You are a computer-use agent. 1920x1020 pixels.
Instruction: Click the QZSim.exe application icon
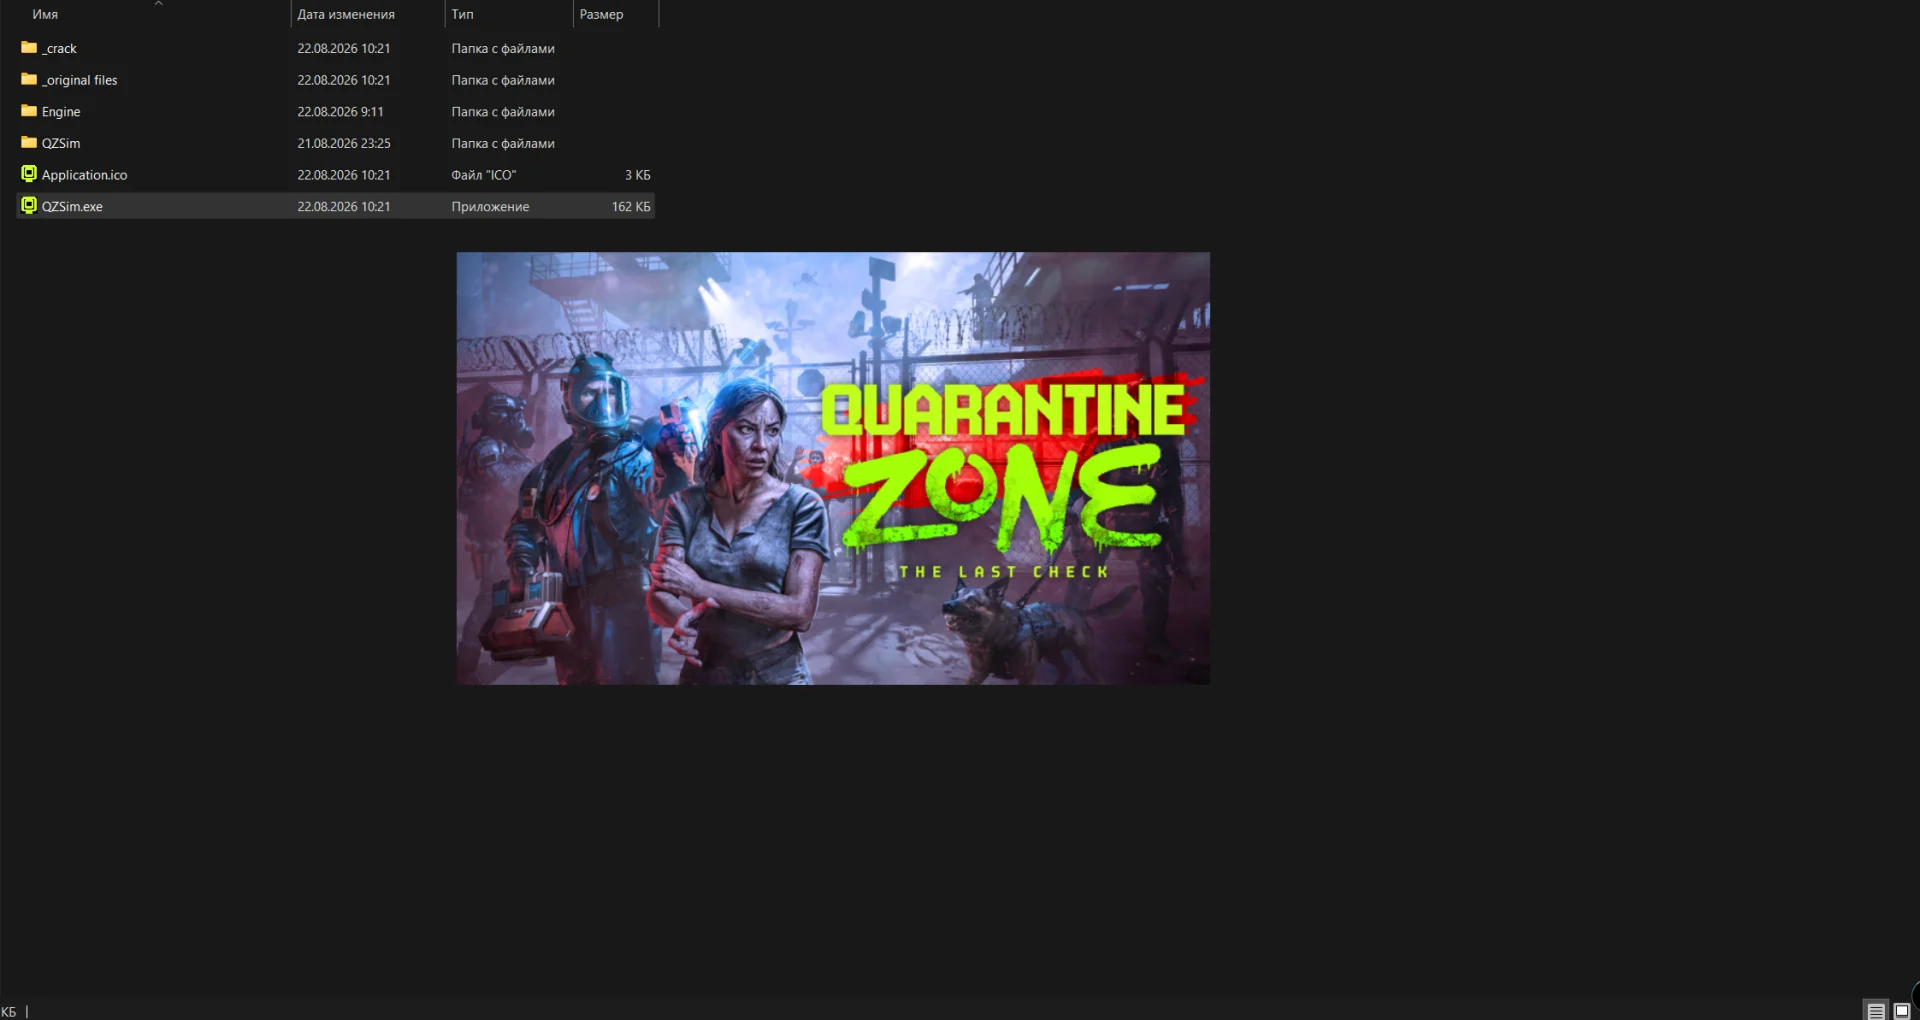[29, 206]
